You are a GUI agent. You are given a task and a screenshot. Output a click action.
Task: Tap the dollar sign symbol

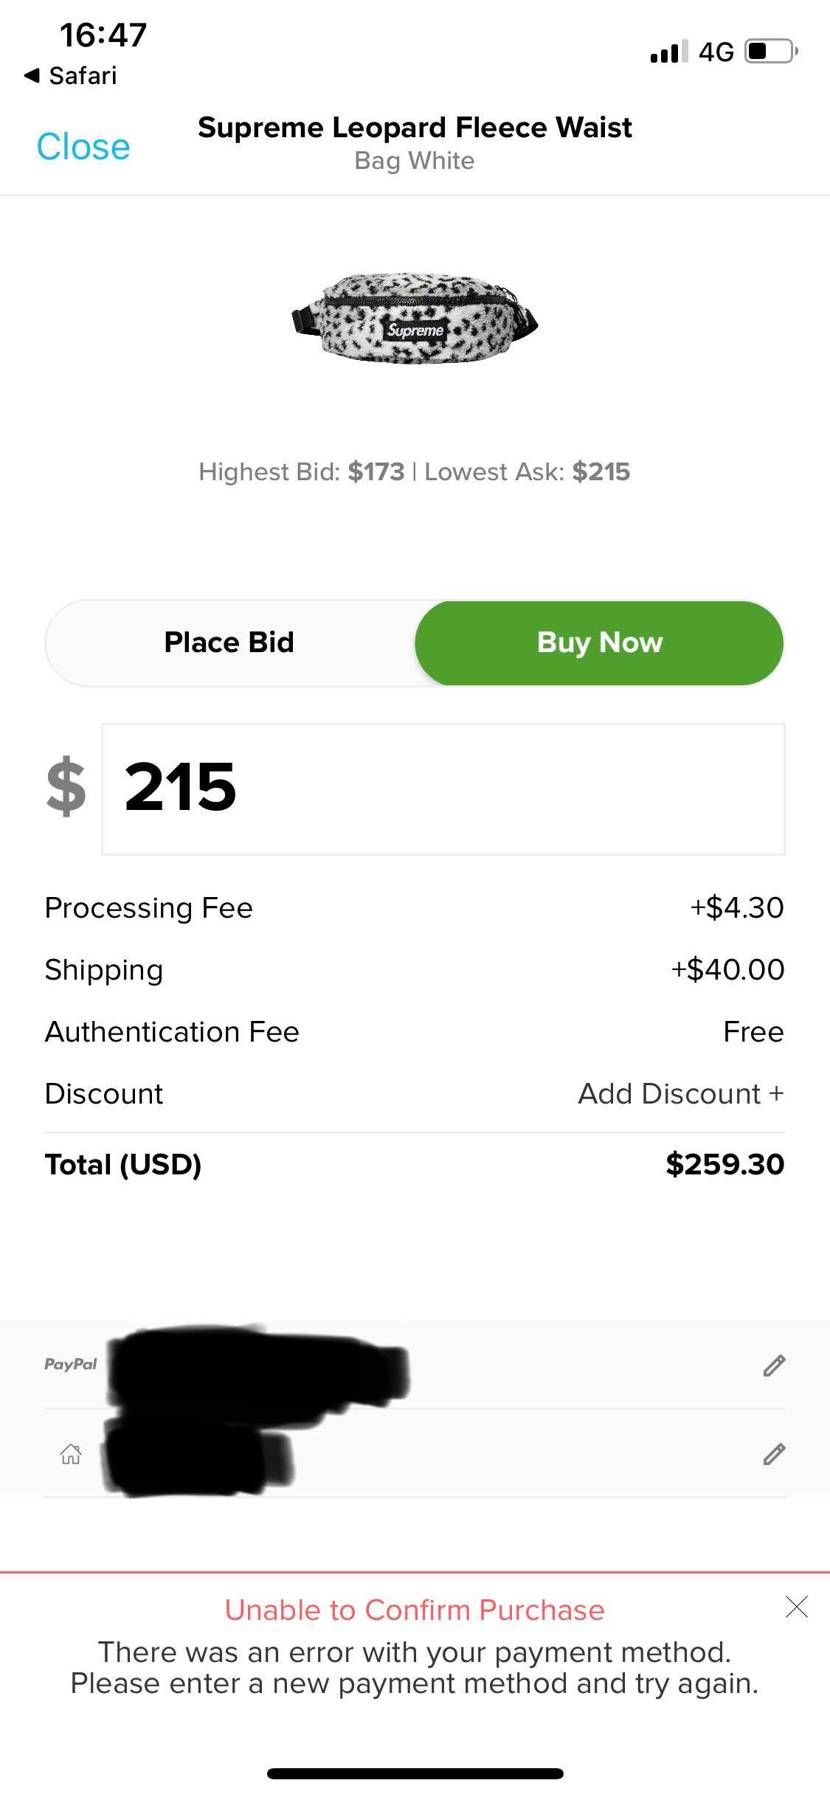coord(66,787)
